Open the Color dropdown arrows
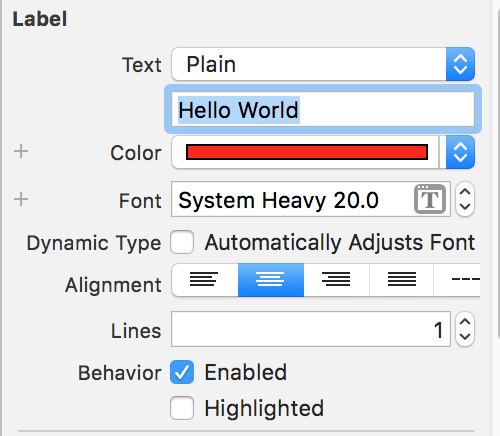This screenshot has height=436, width=500. pyautogui.click(x=460, y=152)
